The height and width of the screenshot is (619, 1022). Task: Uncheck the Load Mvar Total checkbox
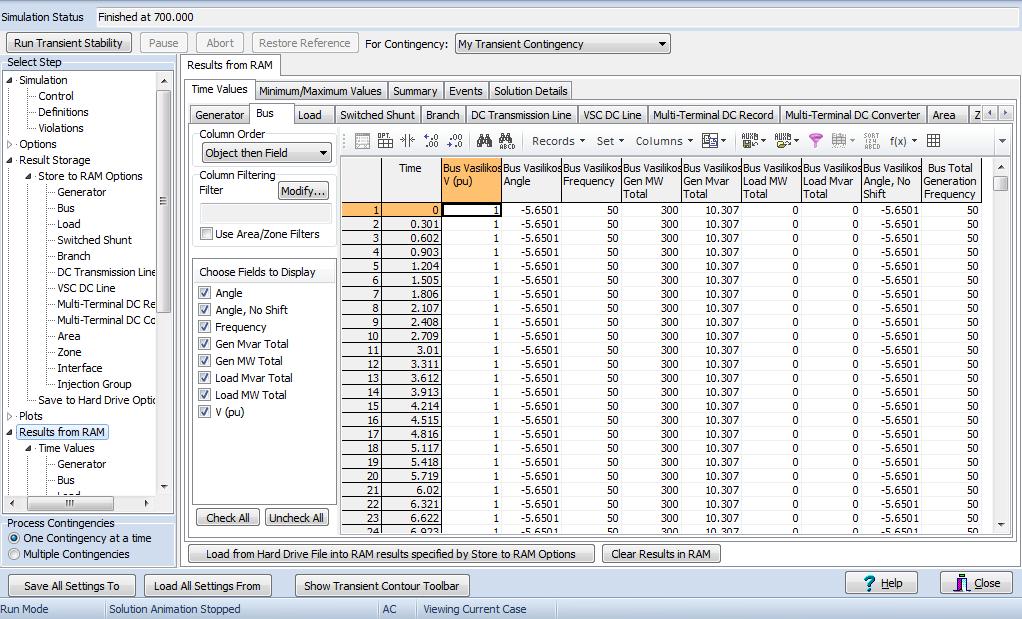pyautogui.click(x=205, y=378)
